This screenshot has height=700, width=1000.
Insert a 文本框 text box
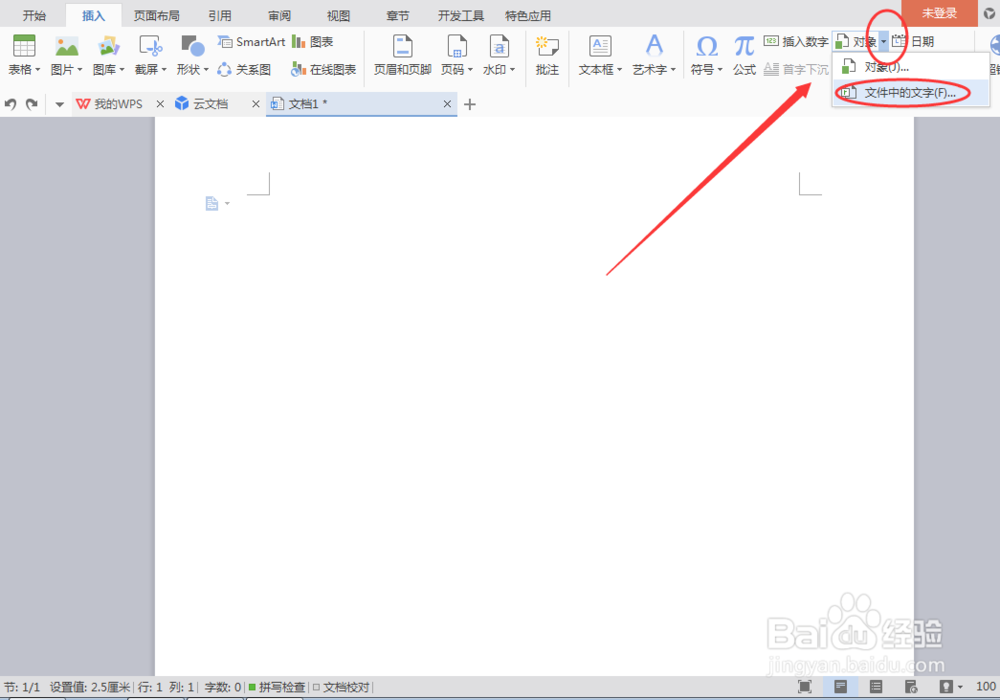(600, 47)
